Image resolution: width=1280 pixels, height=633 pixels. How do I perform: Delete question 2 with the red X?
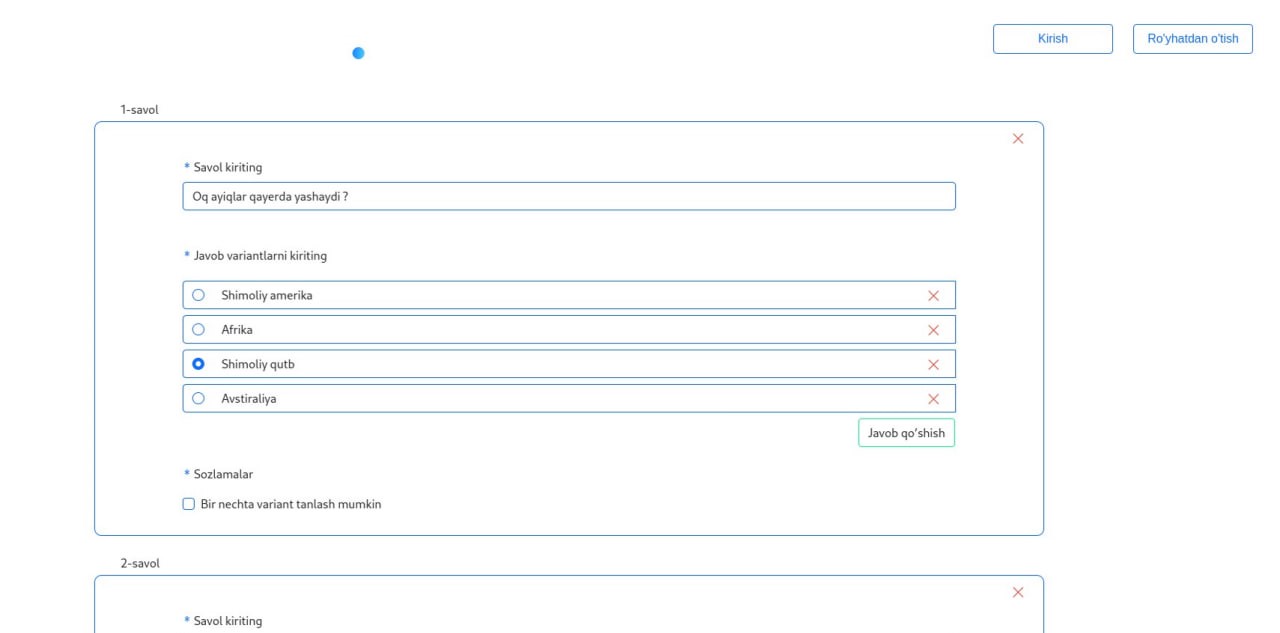[x=1018, y=592]
